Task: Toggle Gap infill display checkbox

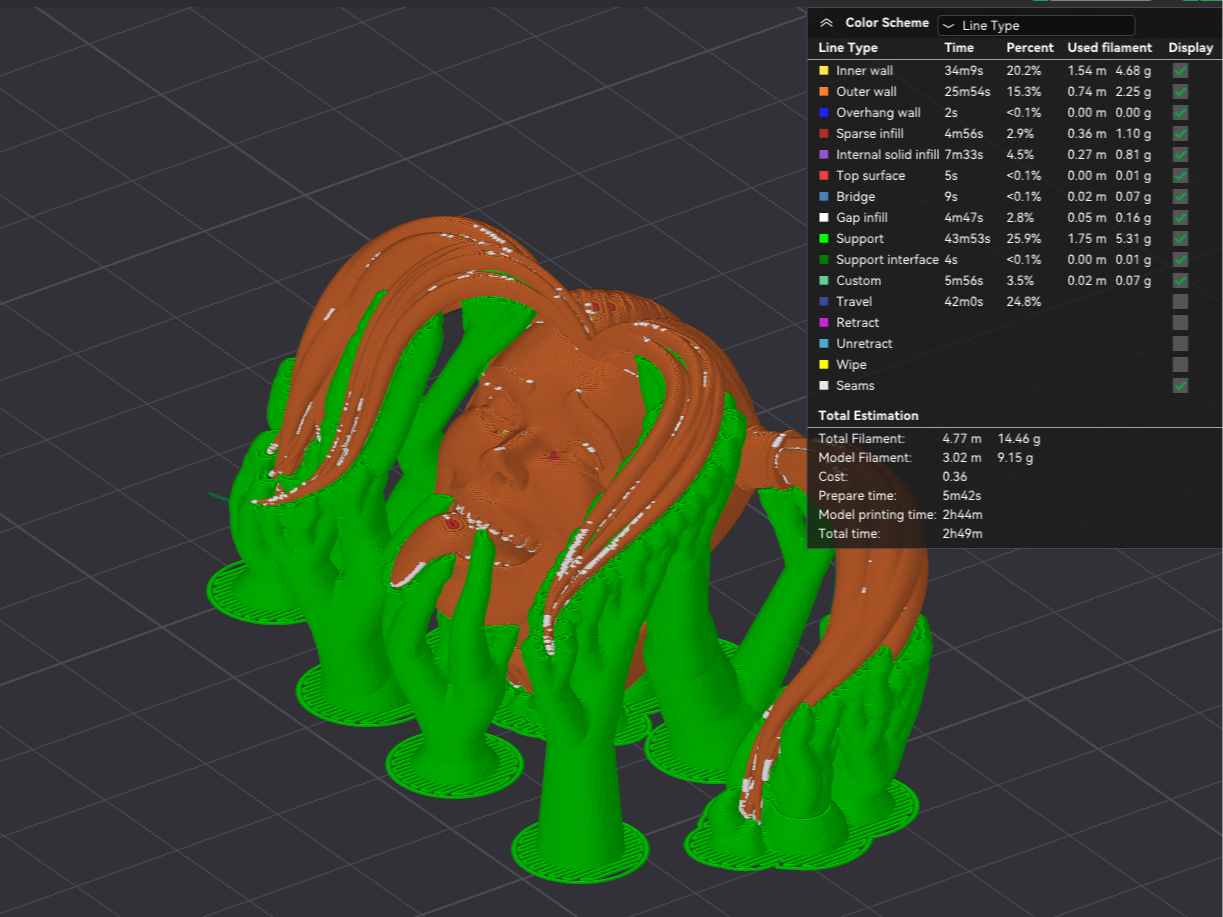Action: [1180, 217]
